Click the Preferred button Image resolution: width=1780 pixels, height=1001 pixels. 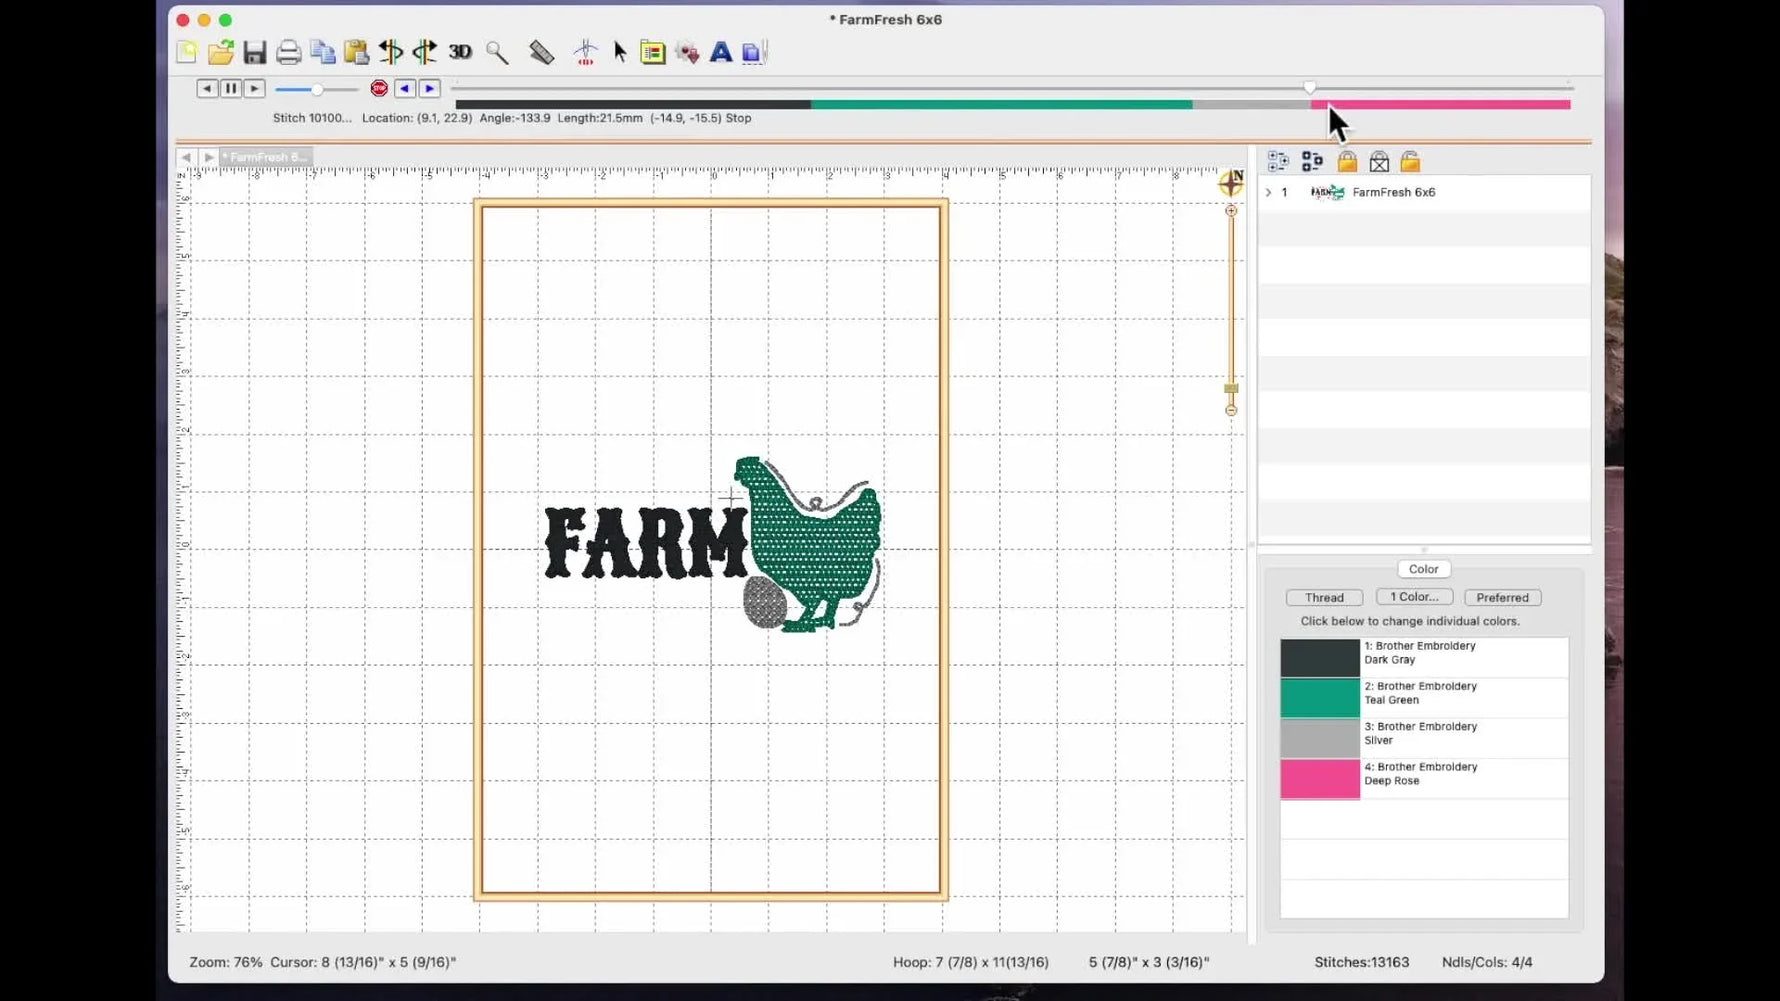[x=1502, y=598]
